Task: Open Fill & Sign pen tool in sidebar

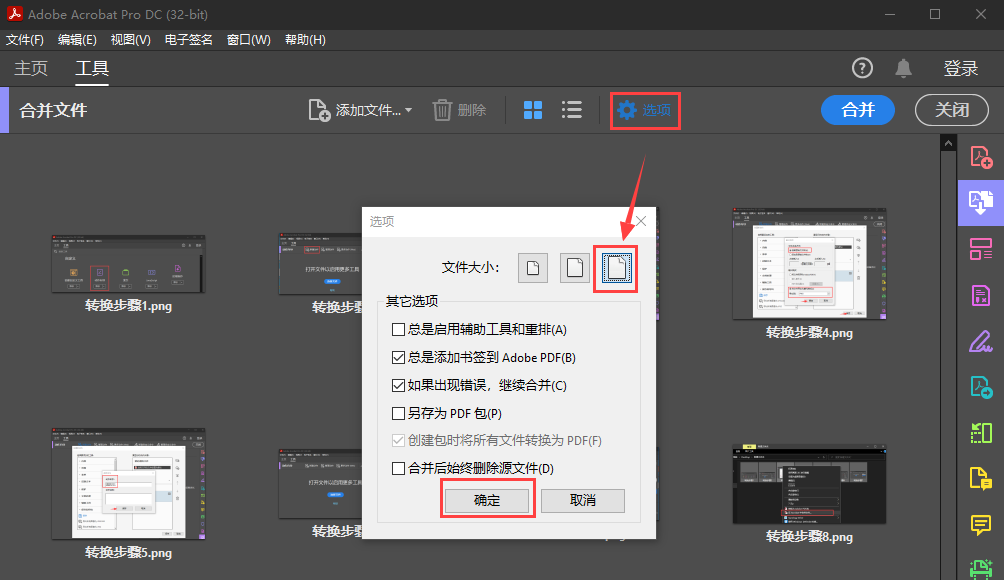Action: (980, 341)
